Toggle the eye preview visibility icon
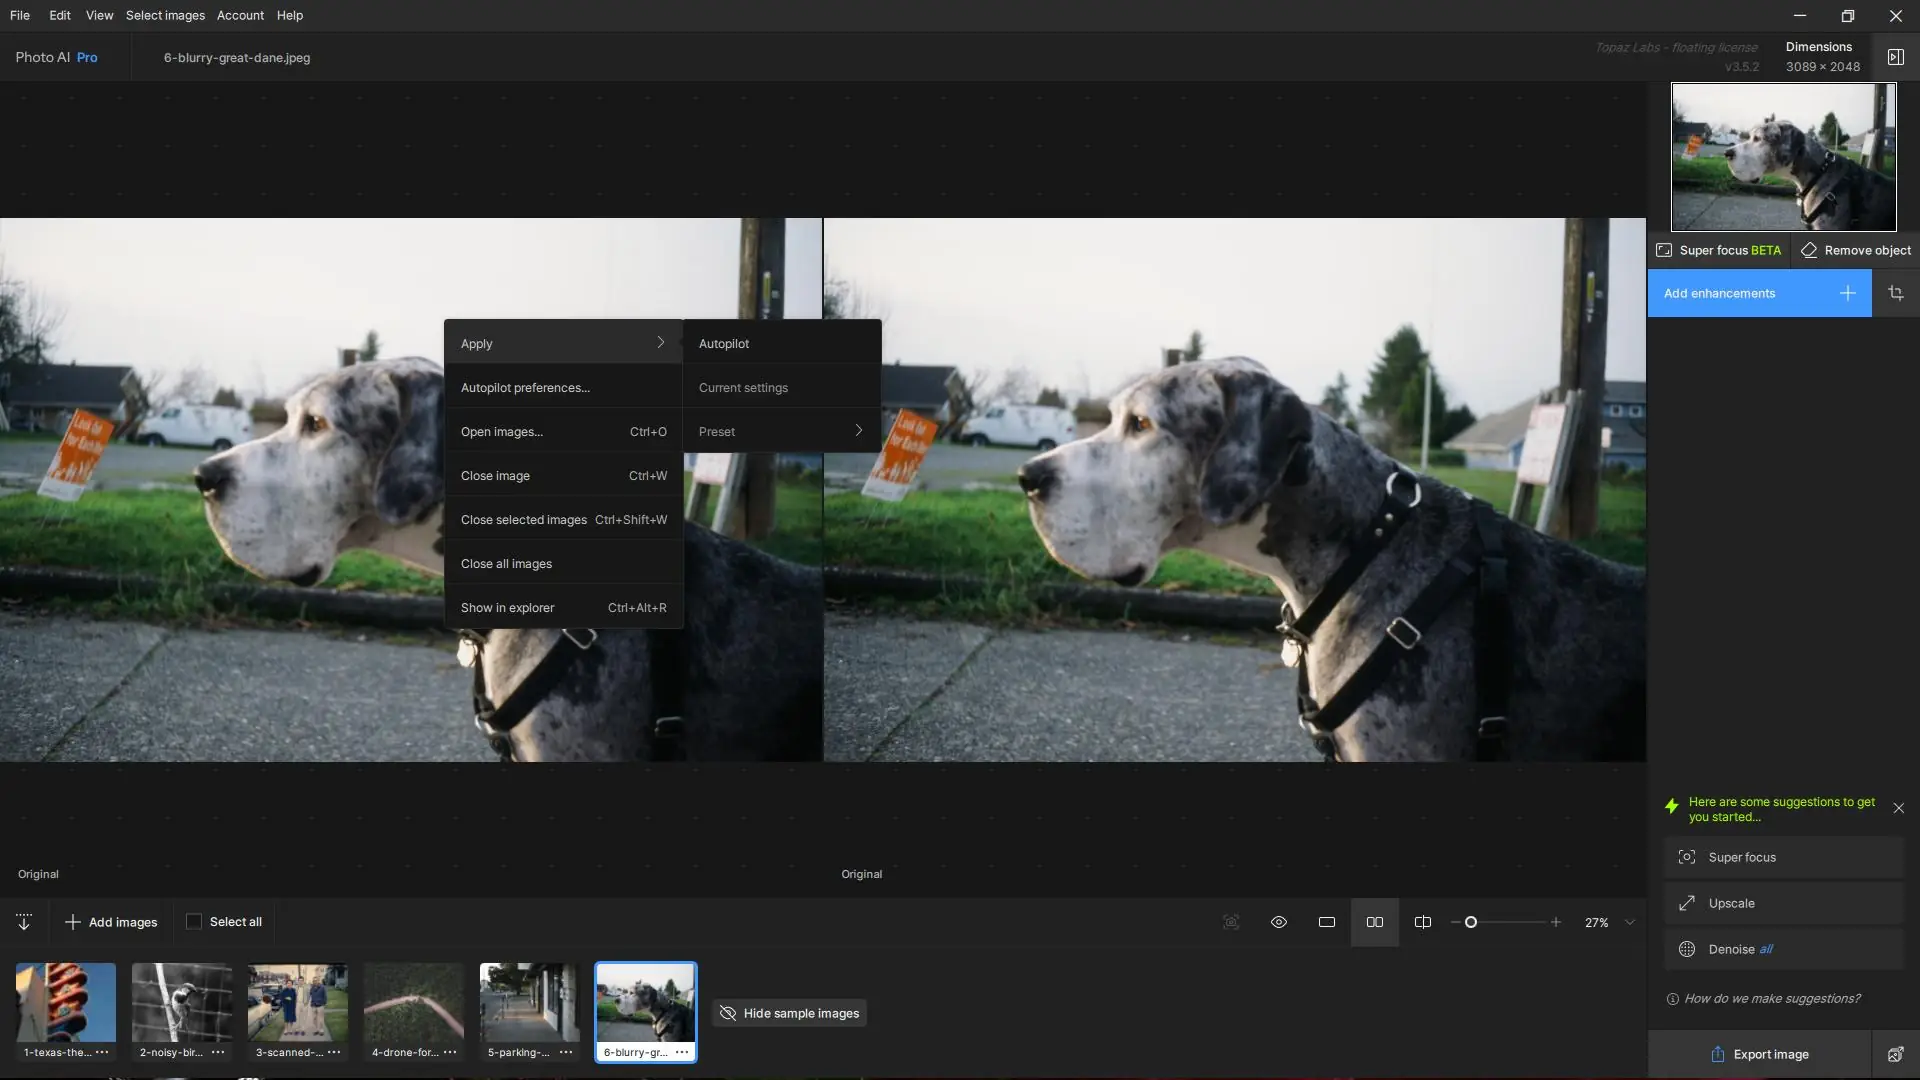This screenshot has width=1920, height=1080. (x=1278, y=922)
